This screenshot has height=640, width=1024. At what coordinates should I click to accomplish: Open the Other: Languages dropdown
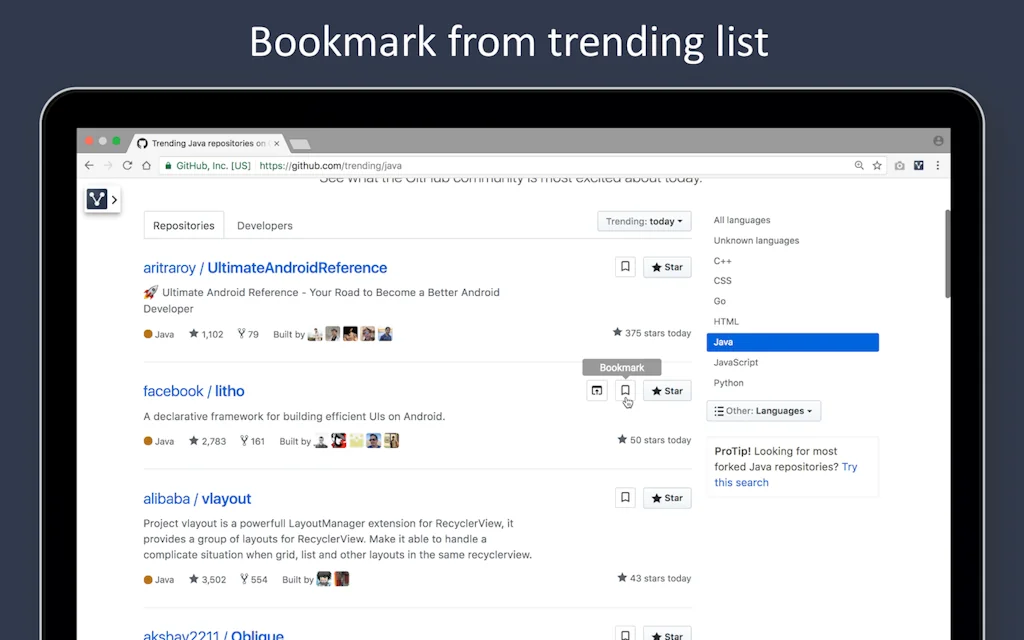(763, 411)
